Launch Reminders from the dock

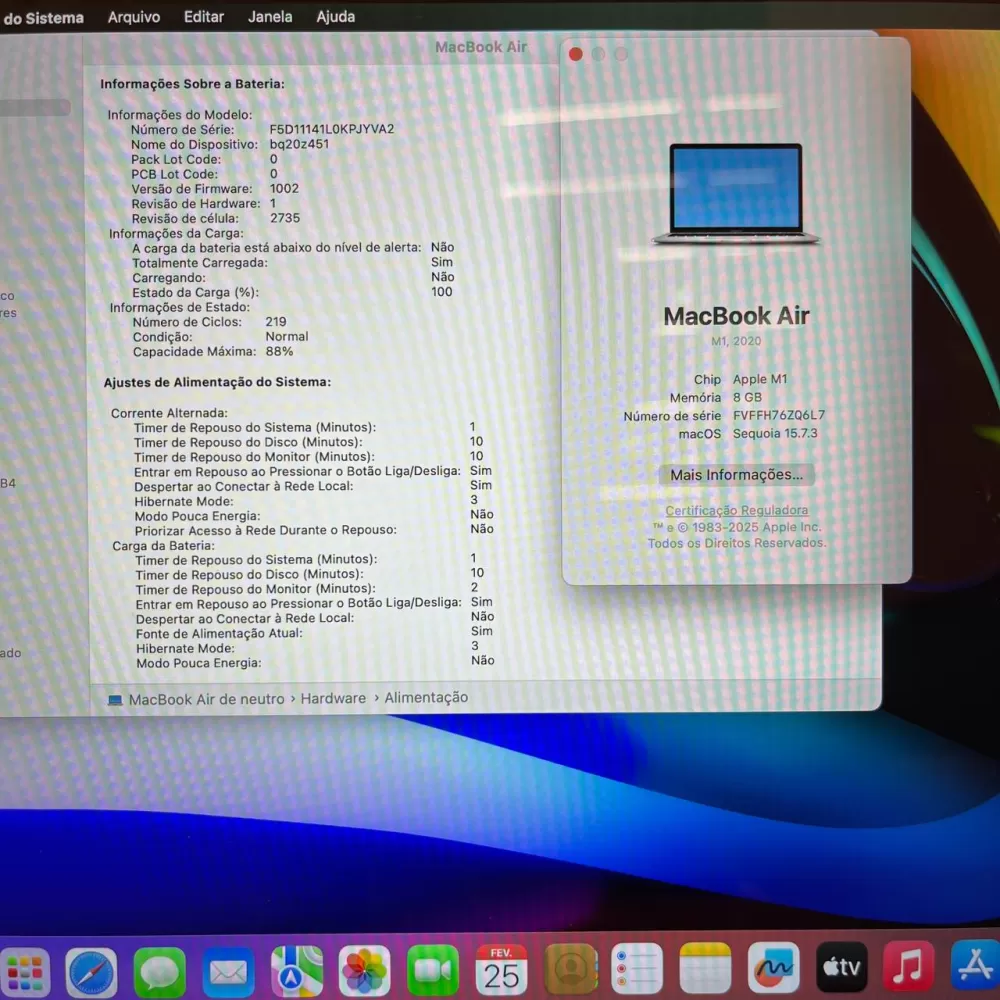[x=637, y=968]
